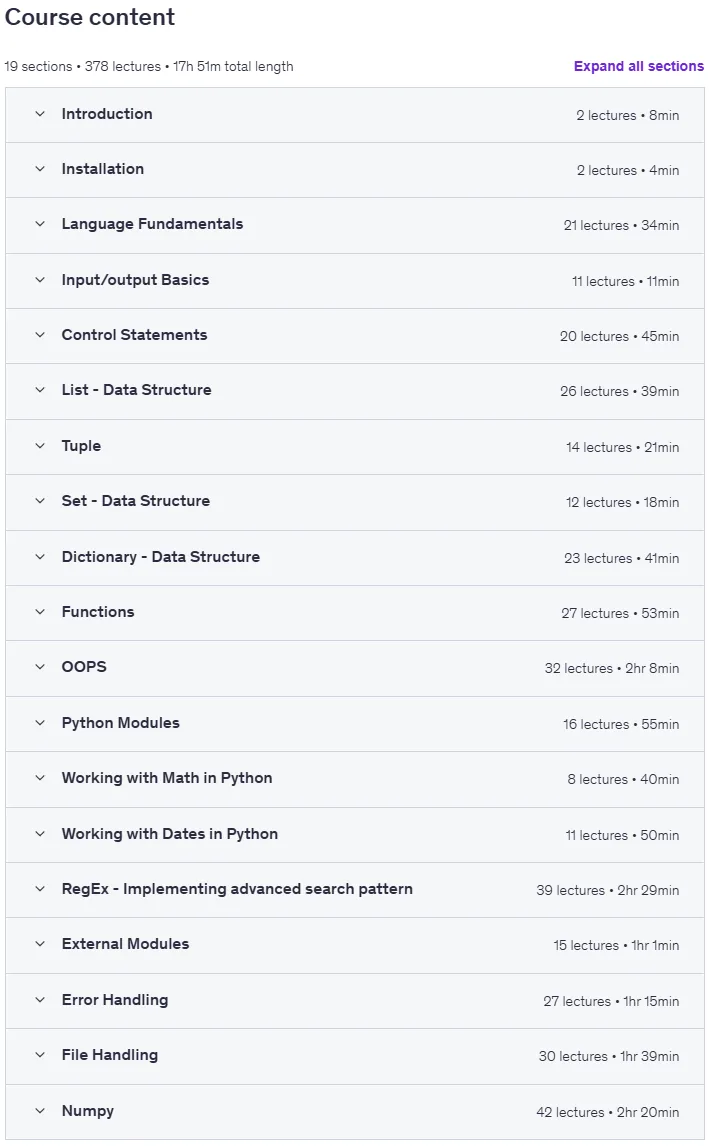Expand Working with Dates in Python chevron

tap(40, 834)
